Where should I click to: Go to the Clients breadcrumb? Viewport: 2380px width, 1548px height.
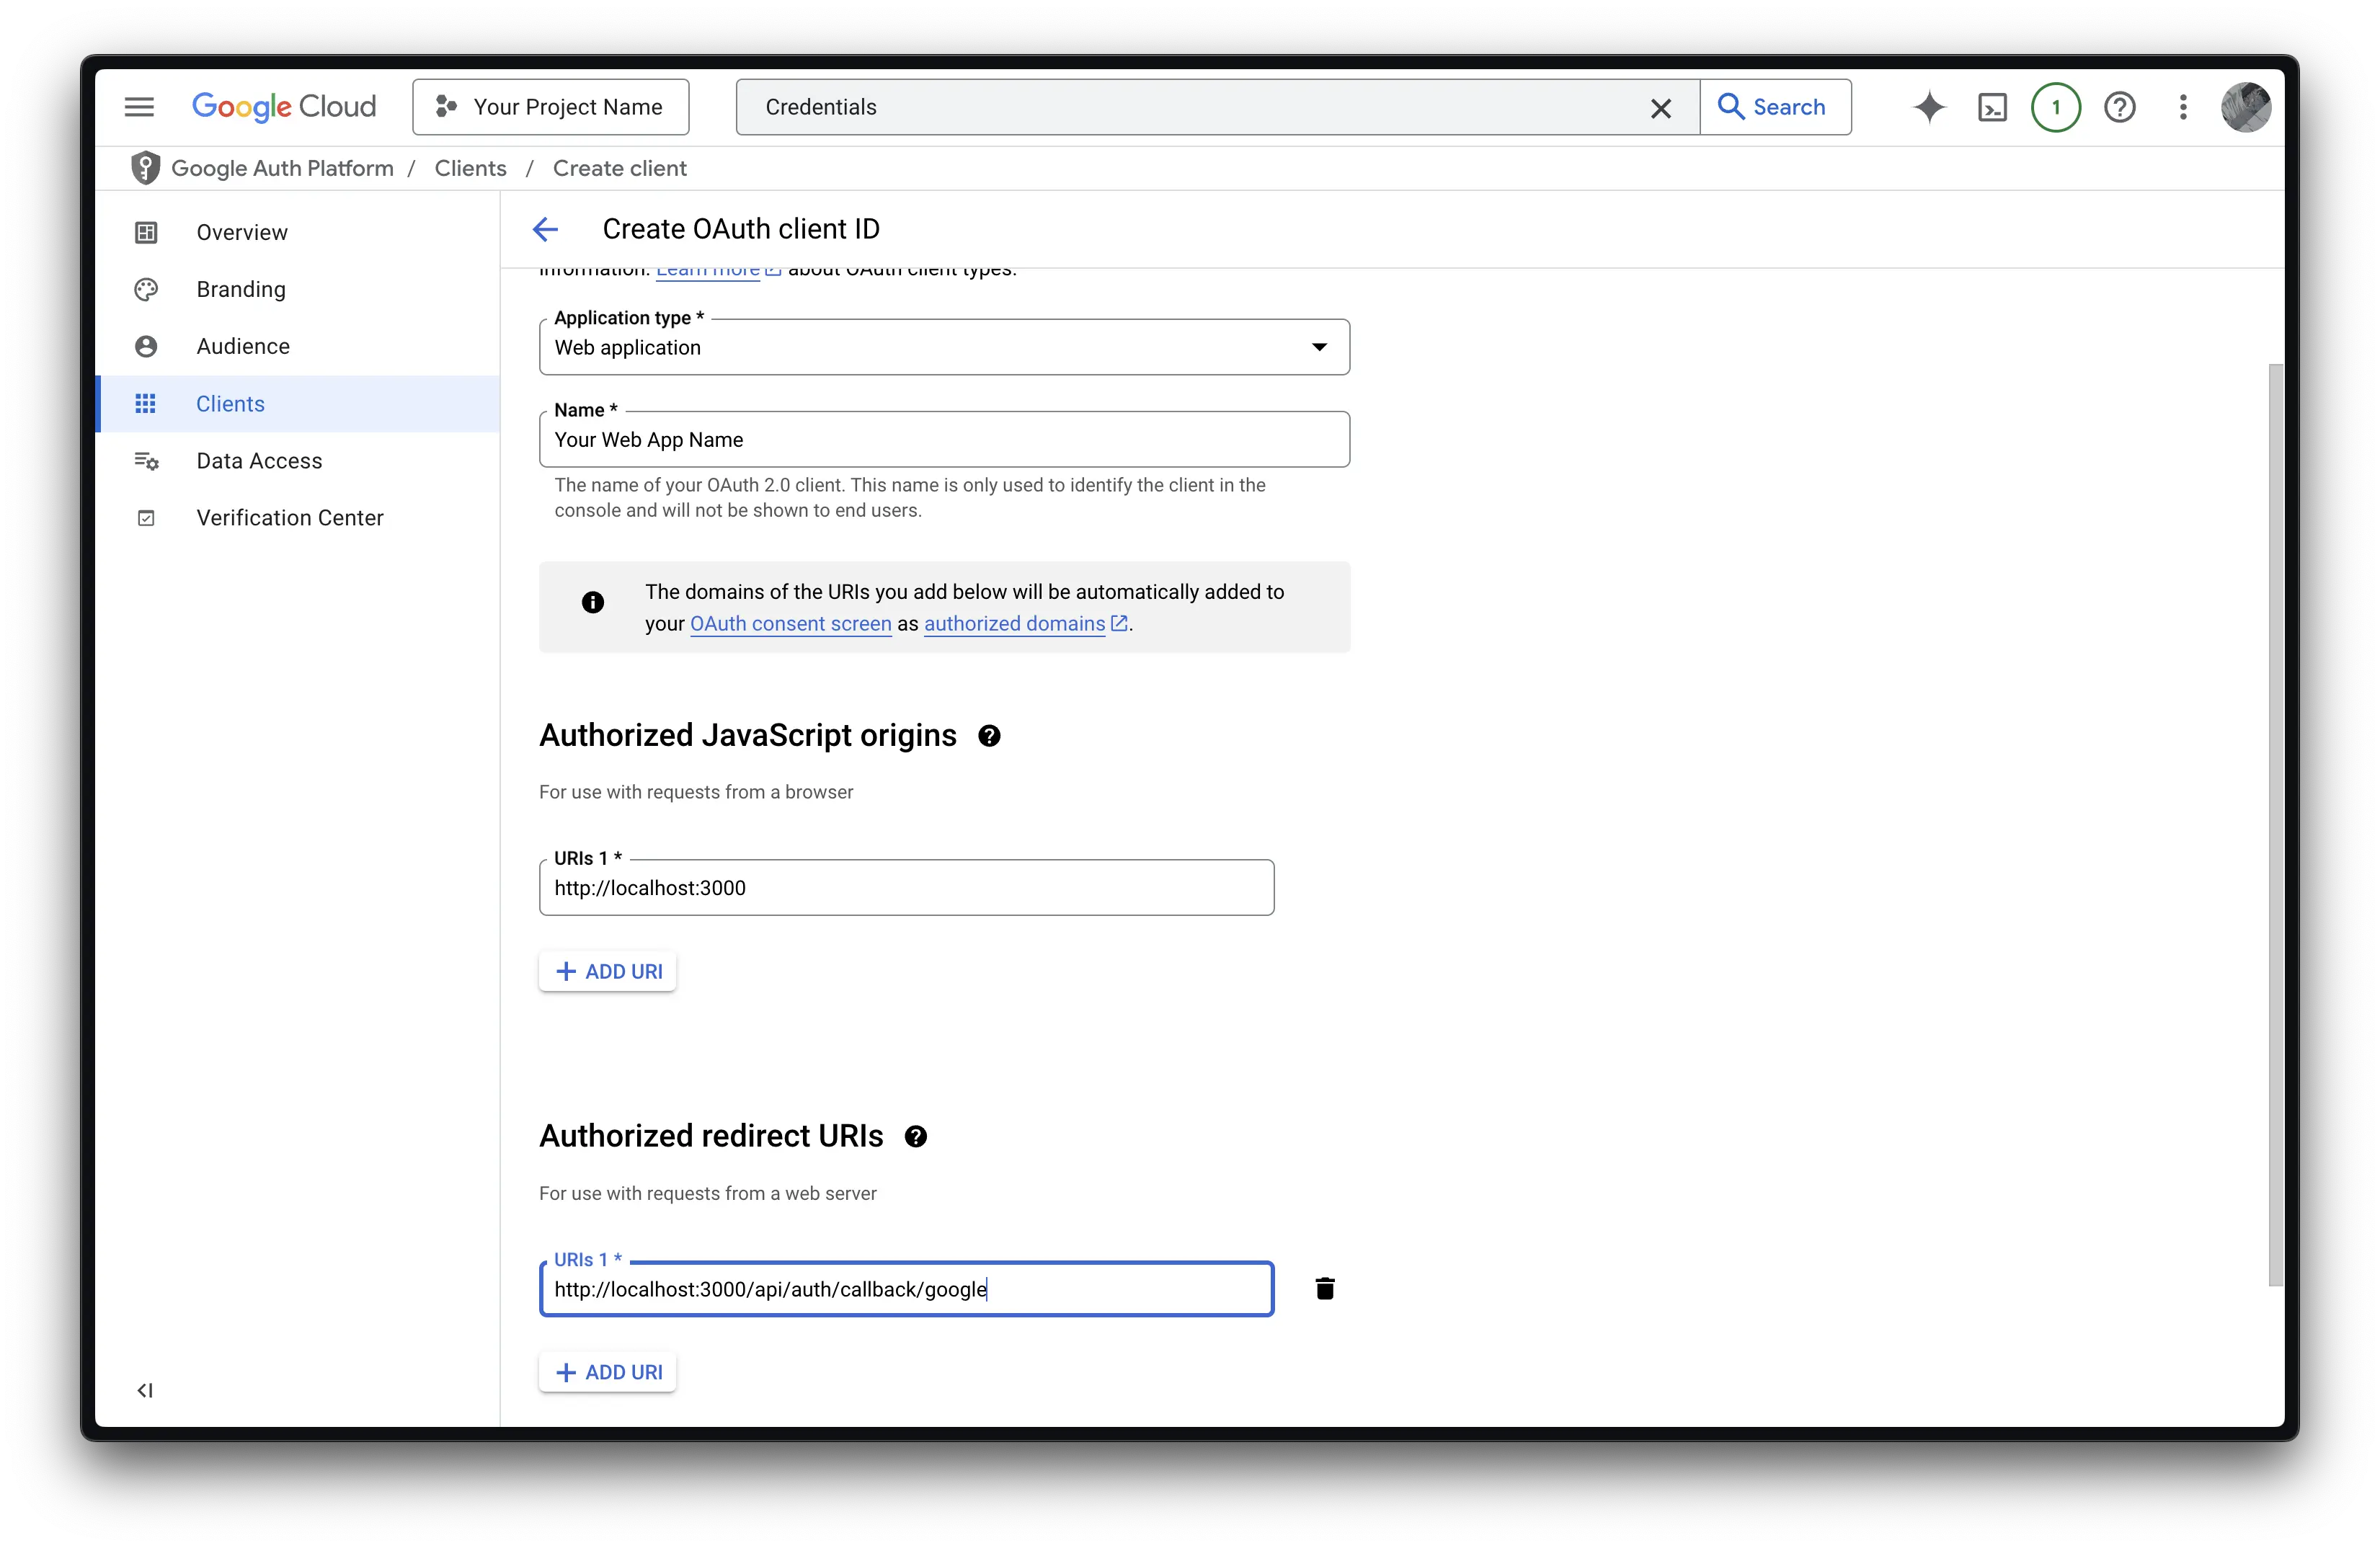point(470,168)
